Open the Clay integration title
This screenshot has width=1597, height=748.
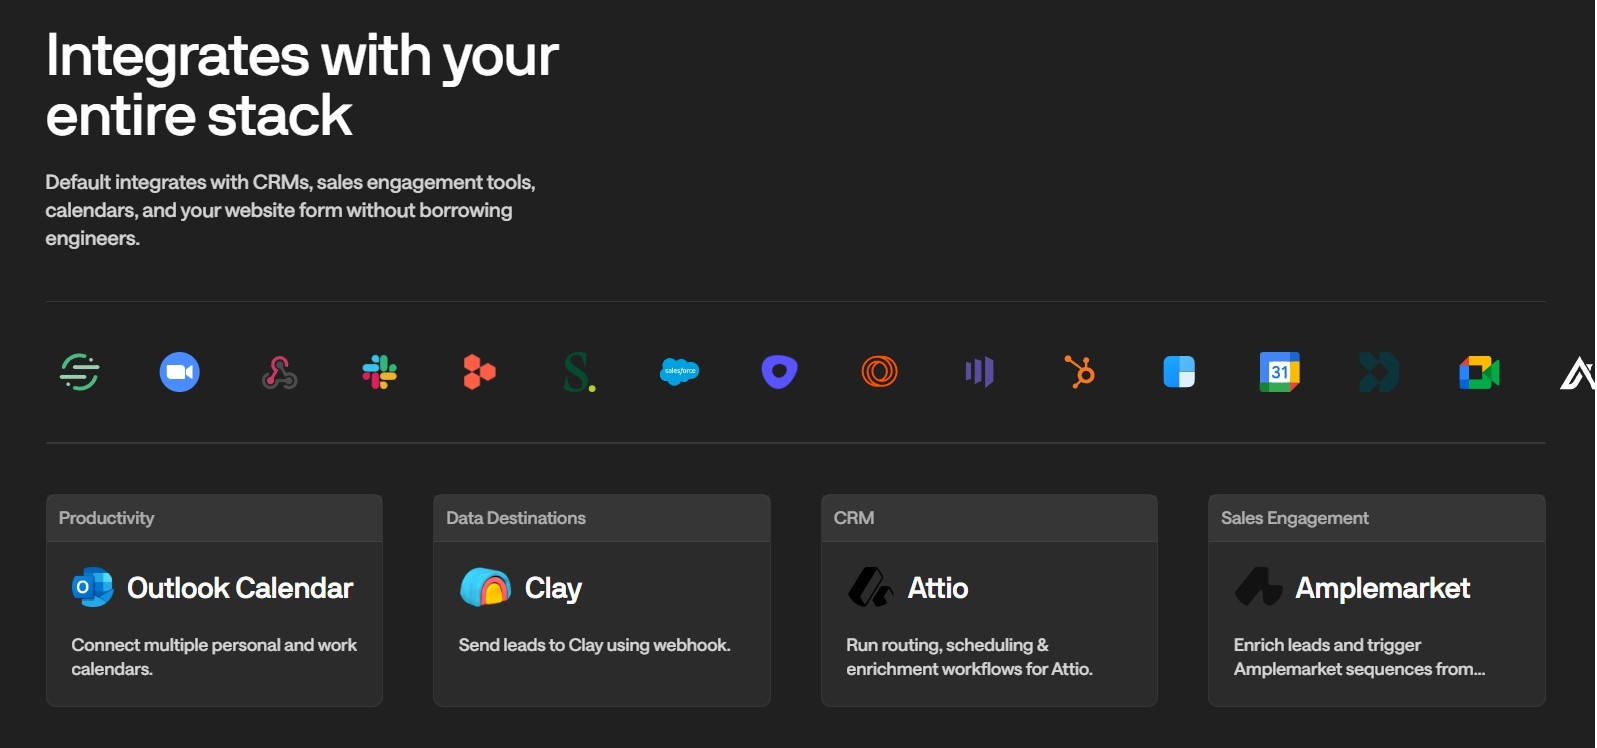(x=553, y=588)
